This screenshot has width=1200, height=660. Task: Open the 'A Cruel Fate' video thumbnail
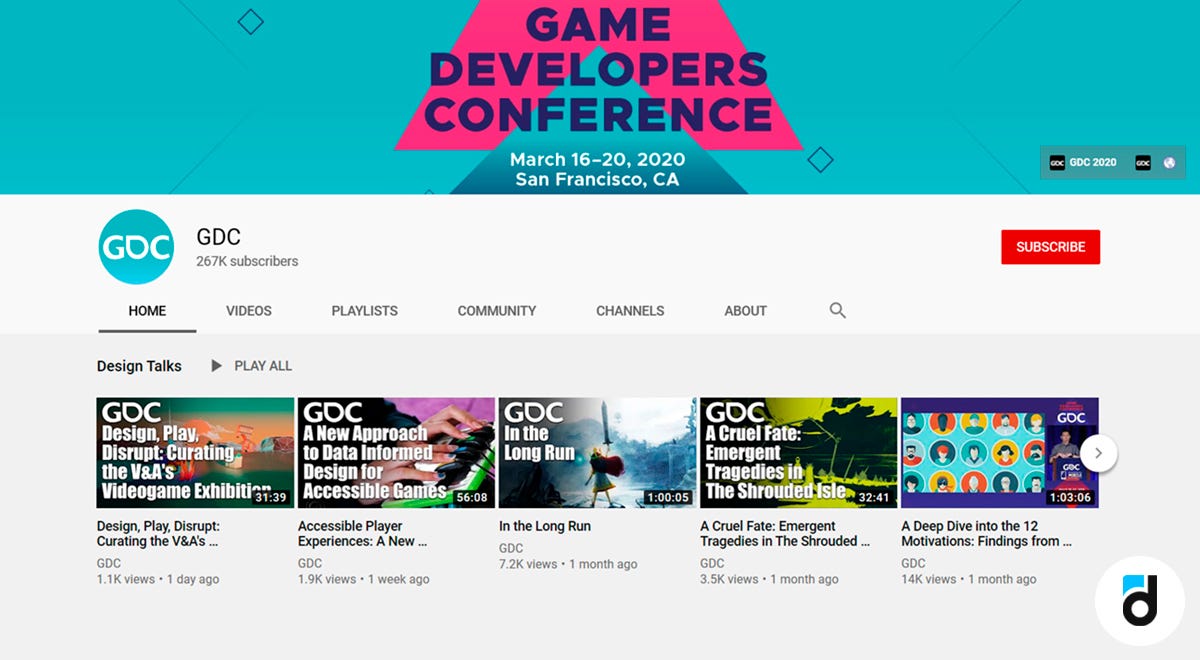pos(798,453)
